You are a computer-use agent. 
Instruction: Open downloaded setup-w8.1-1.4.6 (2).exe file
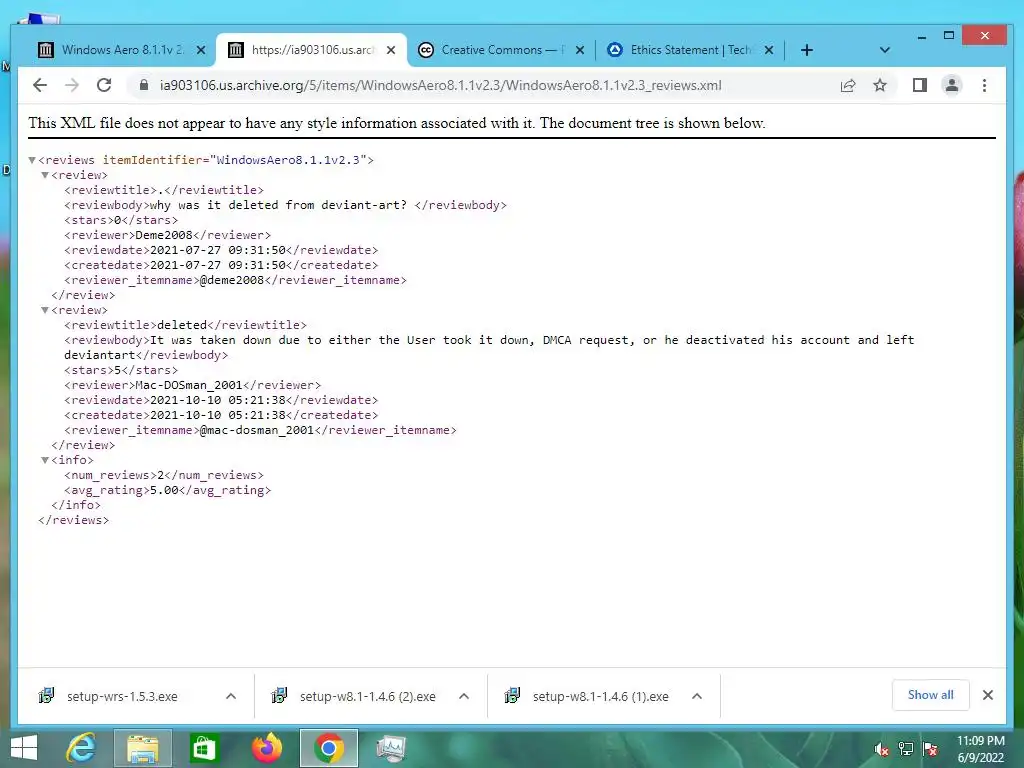click(368, 697)
